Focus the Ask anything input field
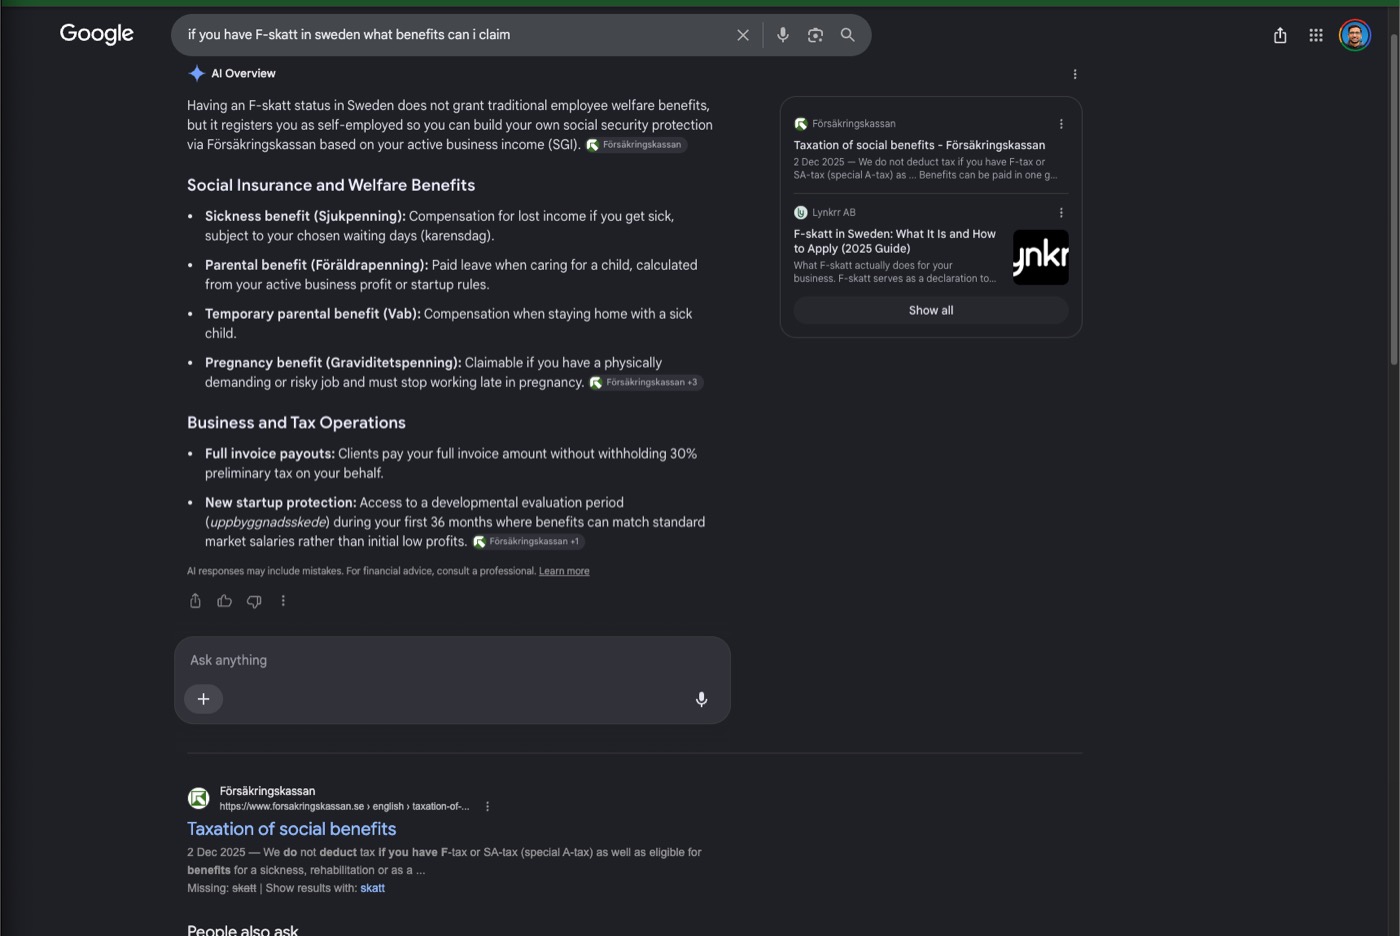 (452, 660)
